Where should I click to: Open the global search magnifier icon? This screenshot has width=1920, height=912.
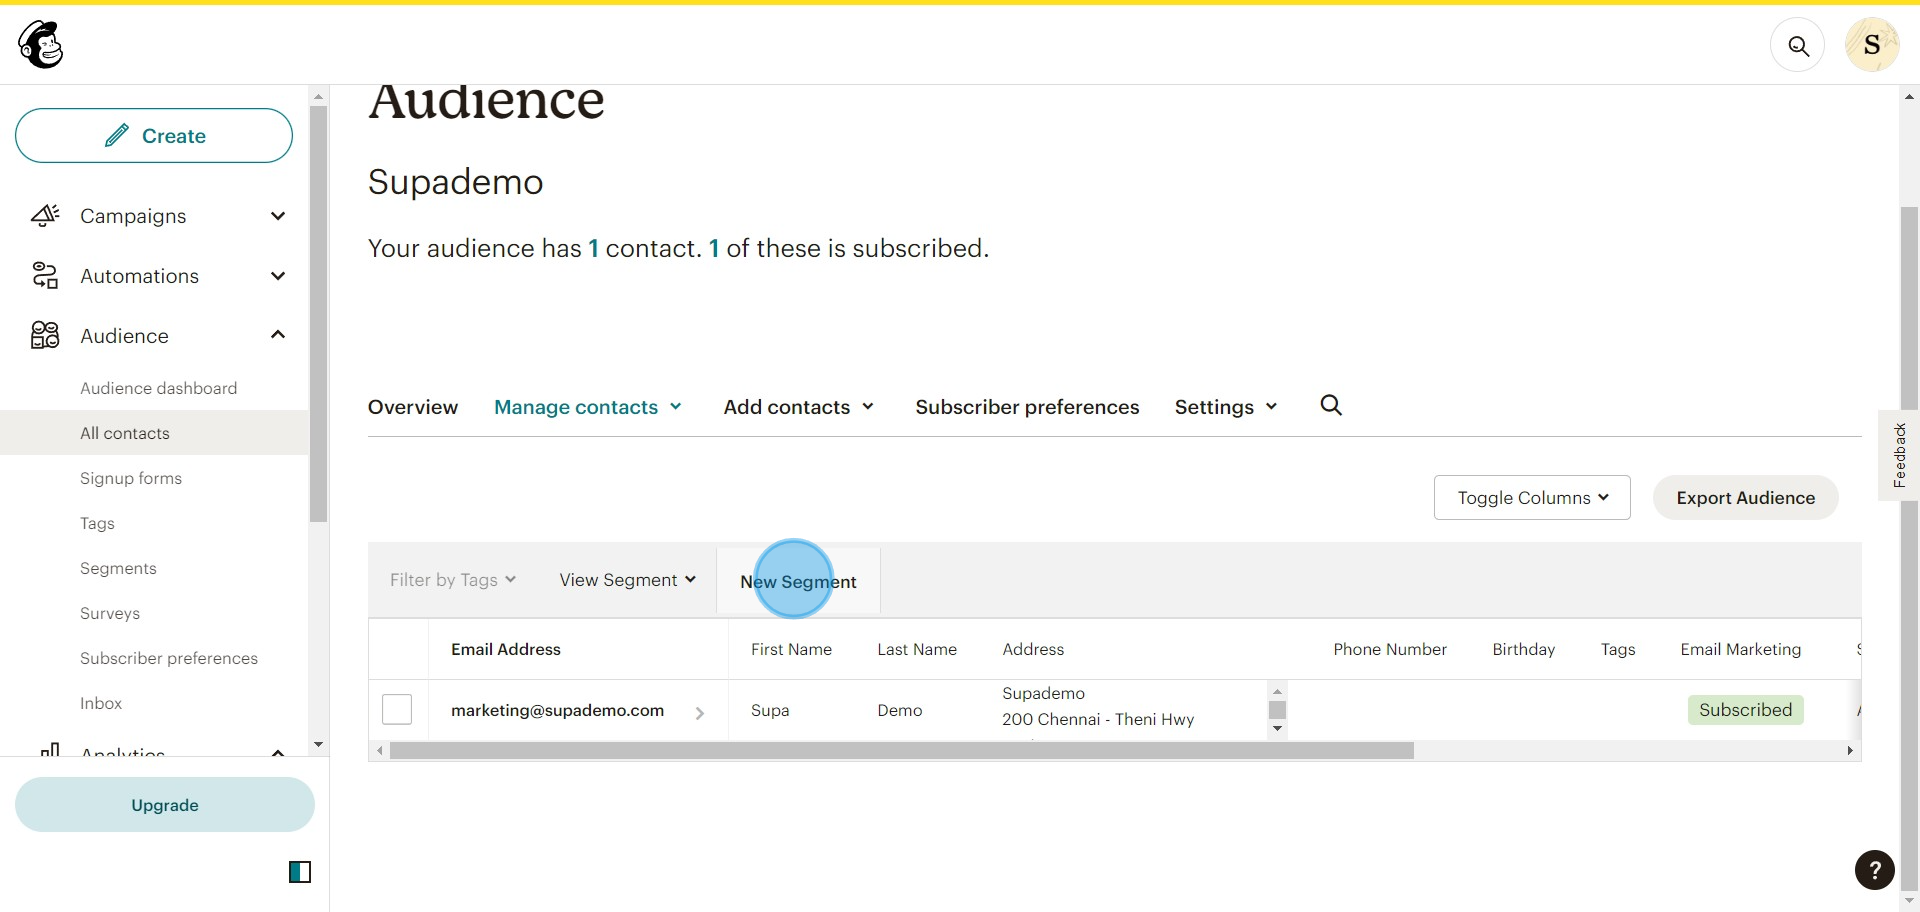click(x=1798, y=46)
